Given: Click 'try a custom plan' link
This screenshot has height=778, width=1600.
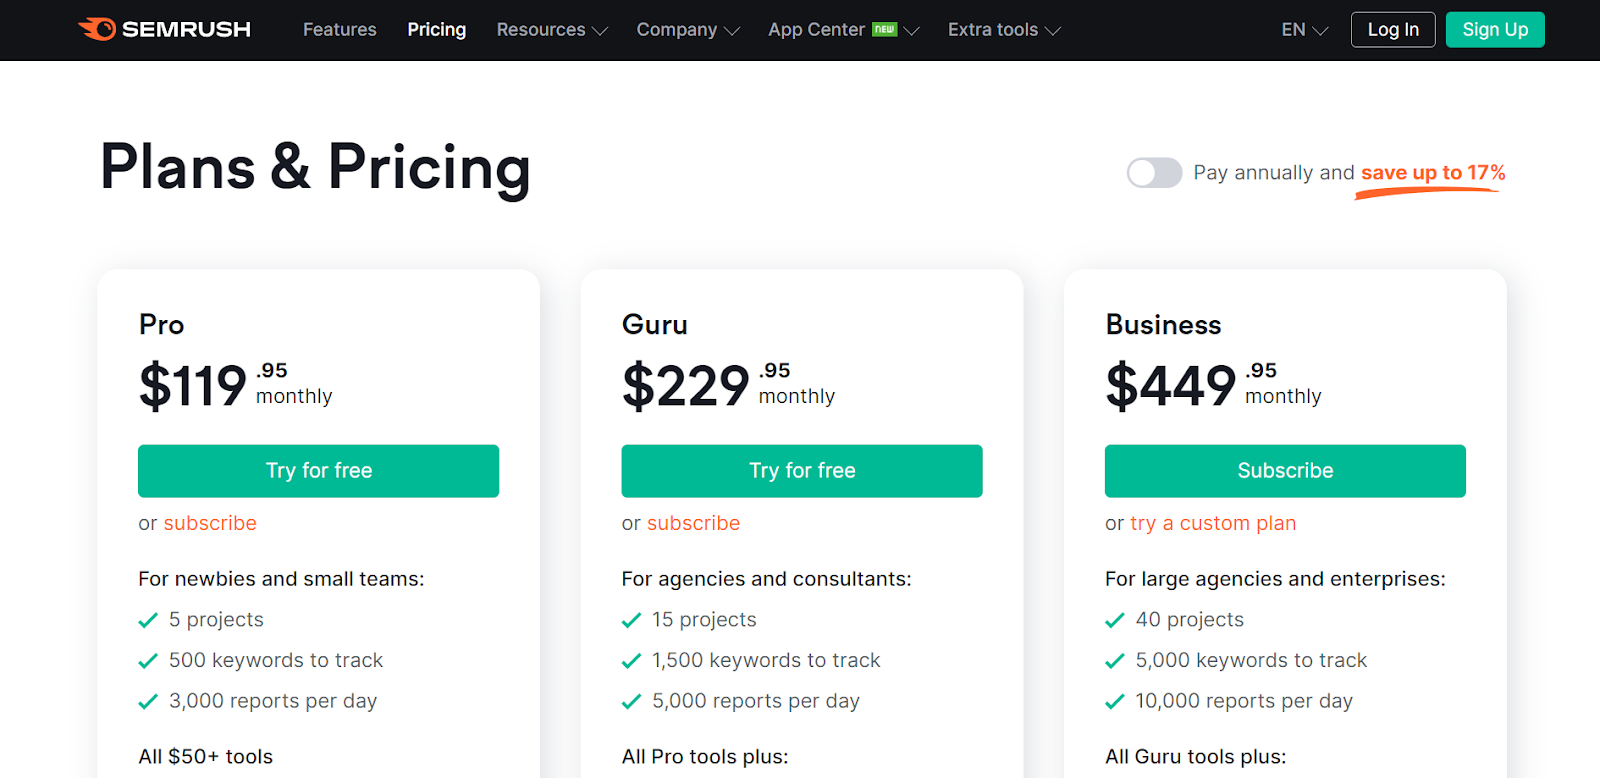Looking at the screenshot, I should click(x=1212, y=523).
